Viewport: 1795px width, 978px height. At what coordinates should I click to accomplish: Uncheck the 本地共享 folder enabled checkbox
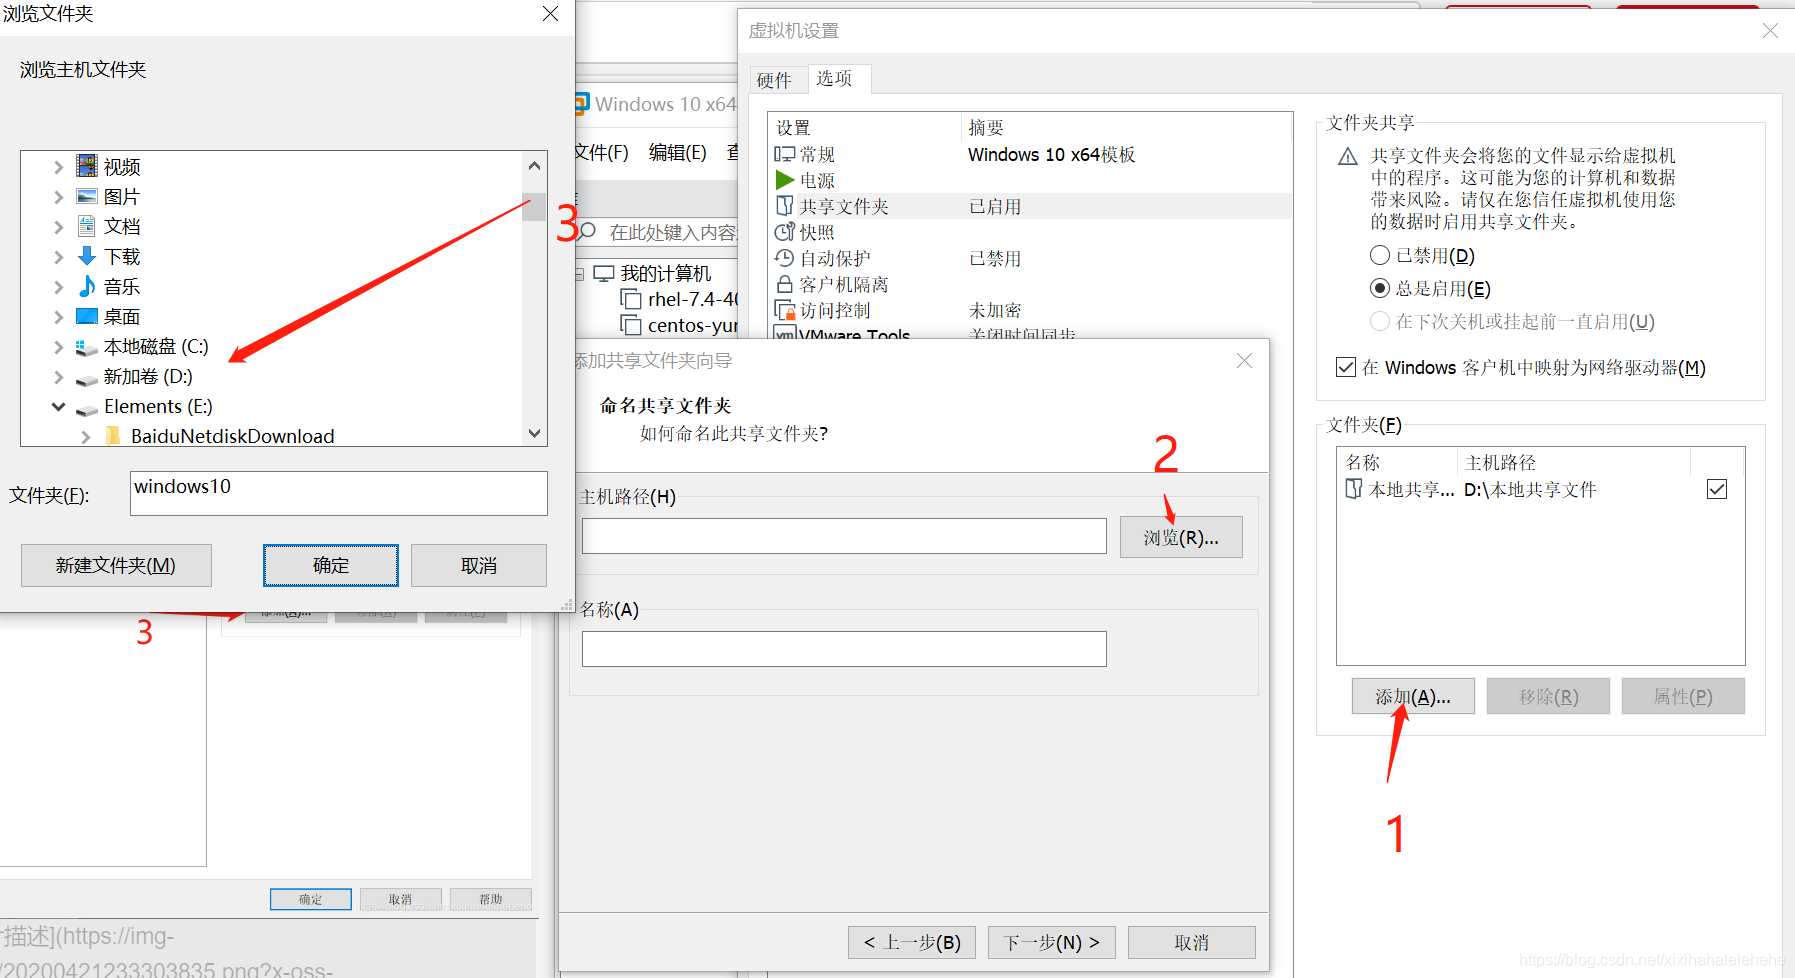pyautogui.click(x=1717, y=489)
